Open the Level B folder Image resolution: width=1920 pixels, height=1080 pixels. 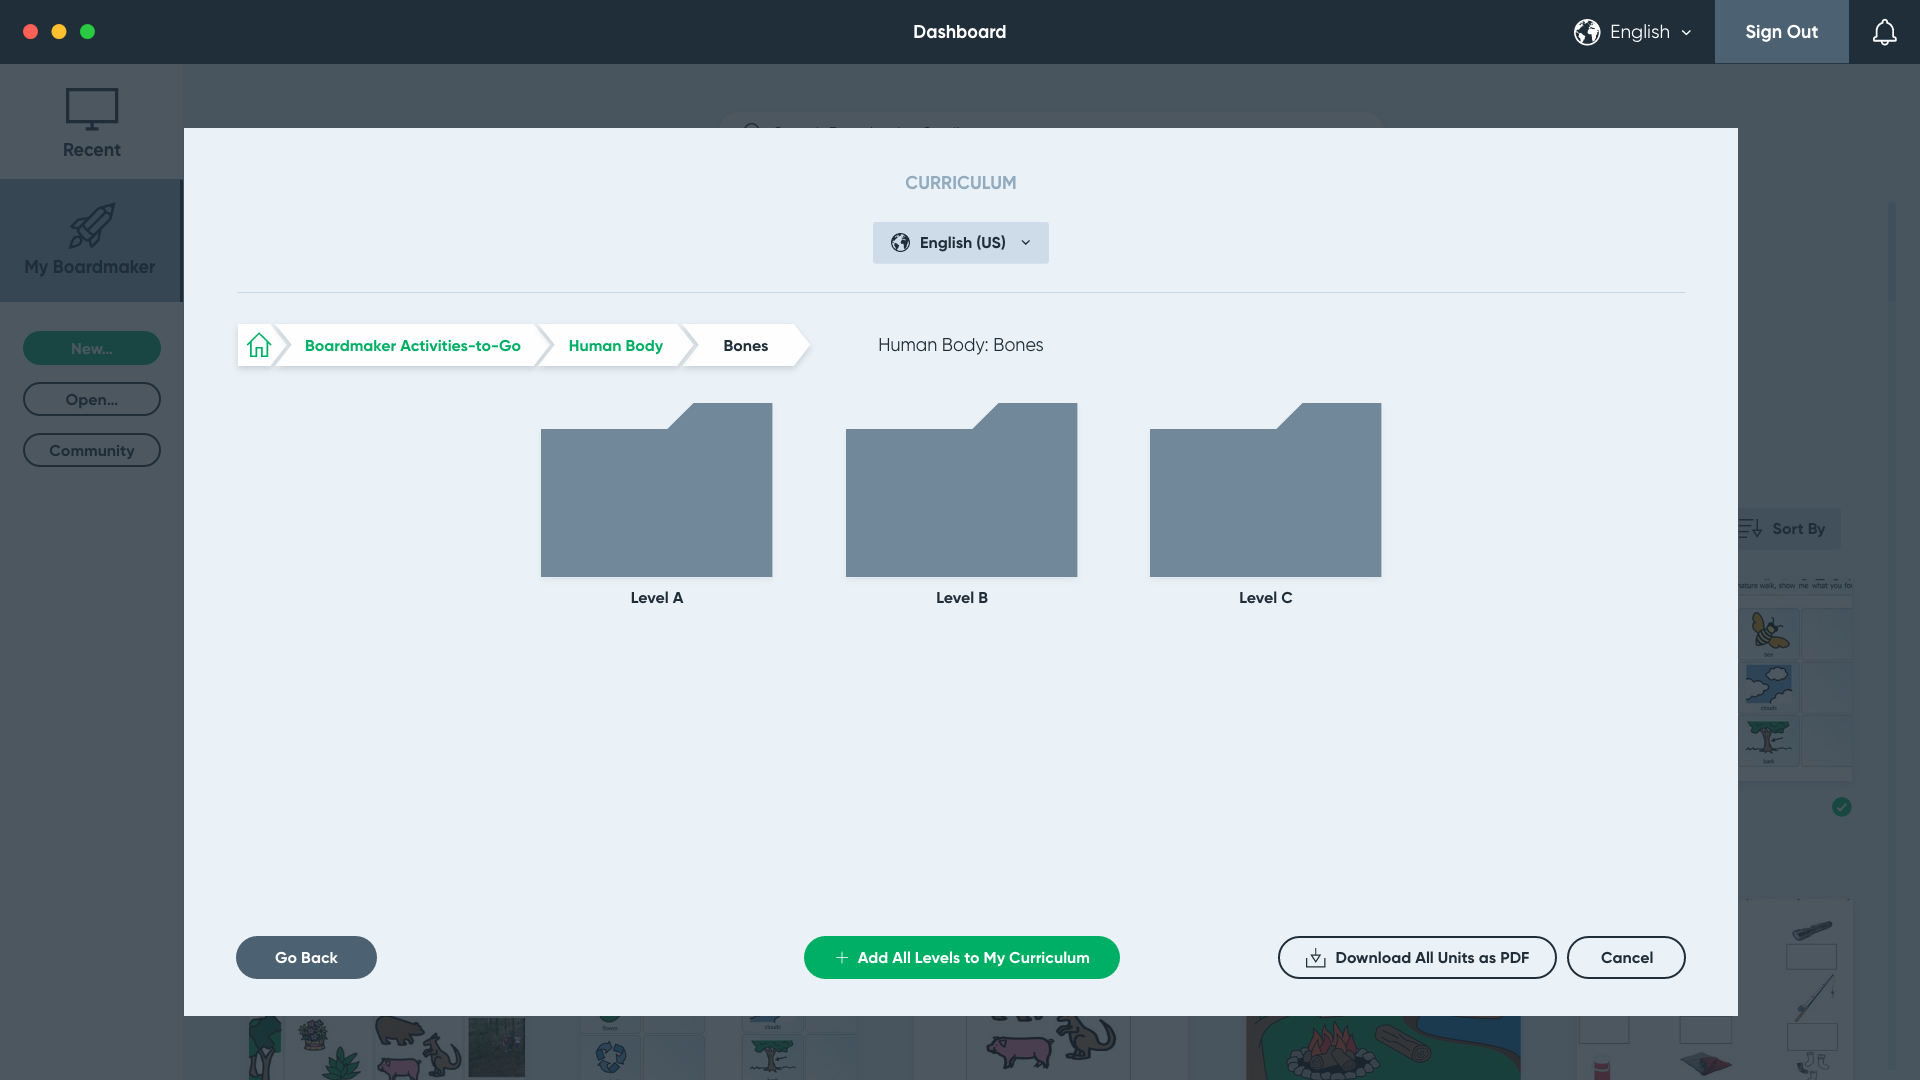click(x=961, y=490)
